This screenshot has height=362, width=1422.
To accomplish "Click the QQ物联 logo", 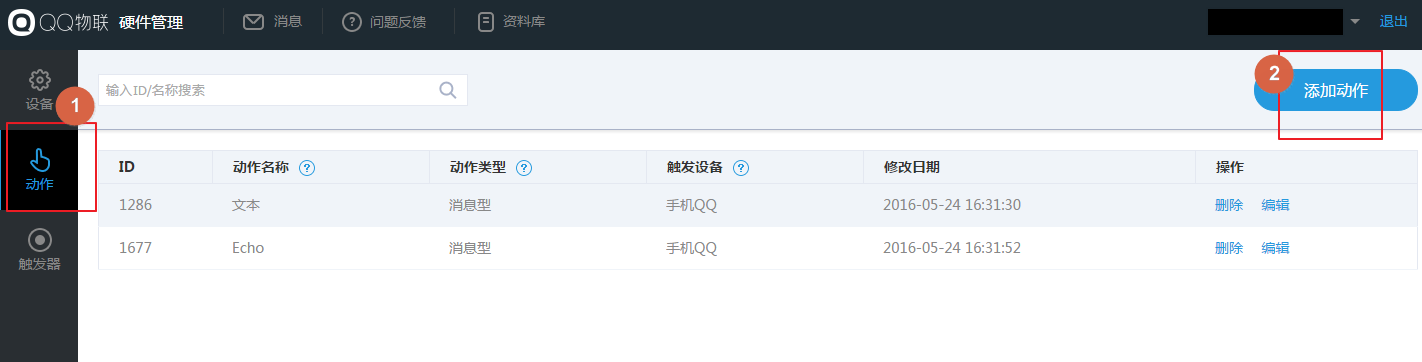I will (x=59, y=22).
